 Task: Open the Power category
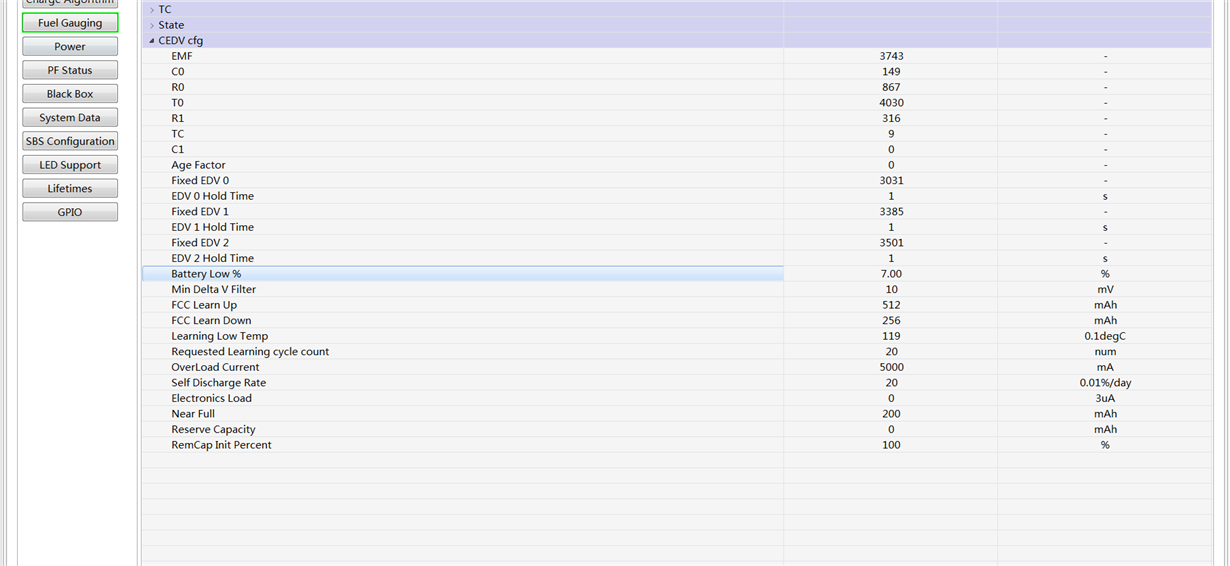pyautogui.click(x=70, y=47)
